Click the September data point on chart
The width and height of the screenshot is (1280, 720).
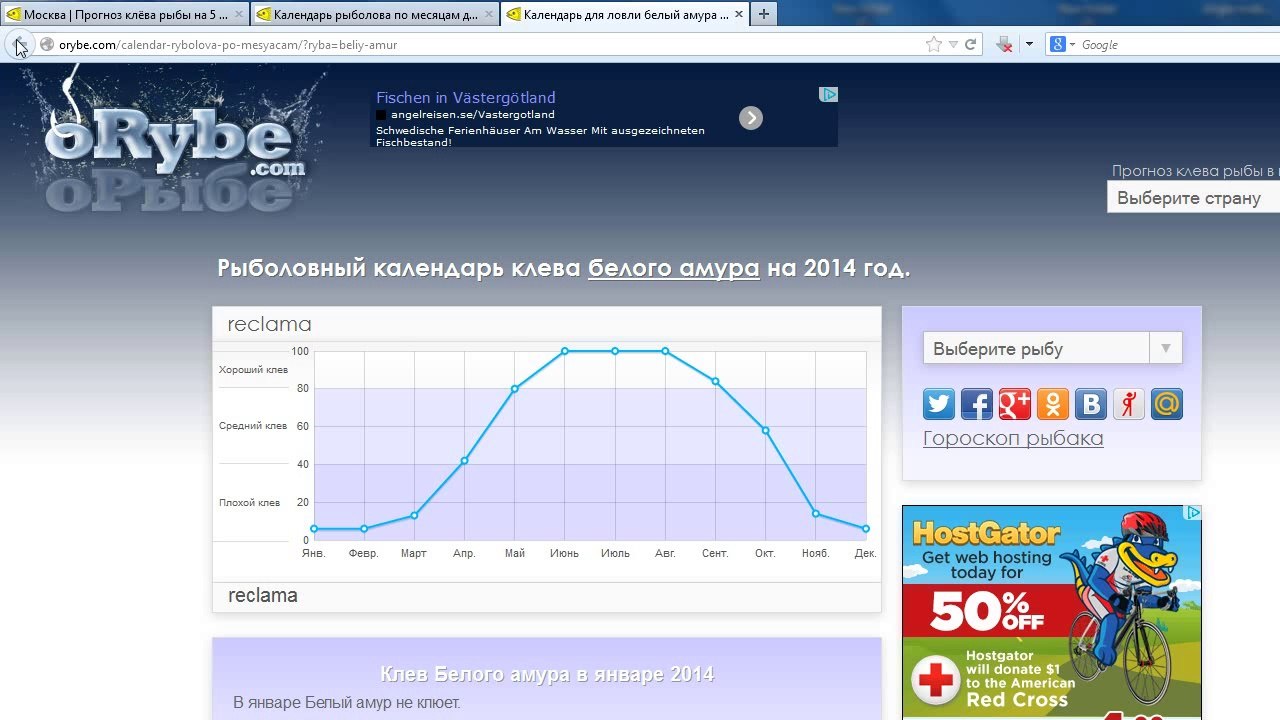pyautogui.click(x=715, y=381)
